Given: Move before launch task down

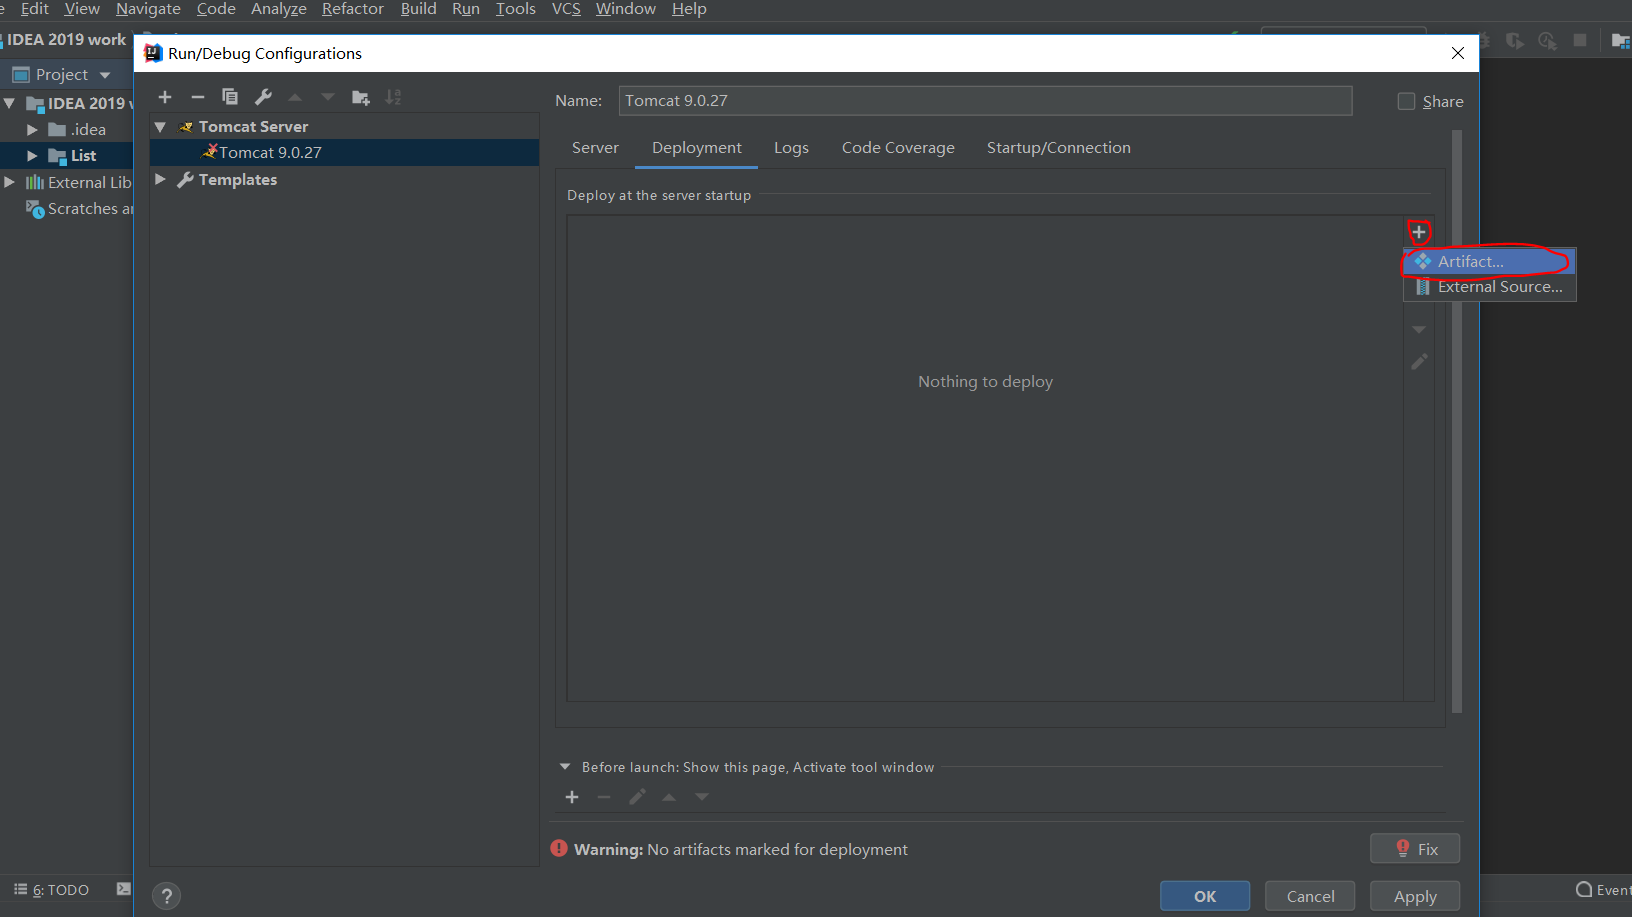Looking at the screenshot, I should (x=702, y=797).
